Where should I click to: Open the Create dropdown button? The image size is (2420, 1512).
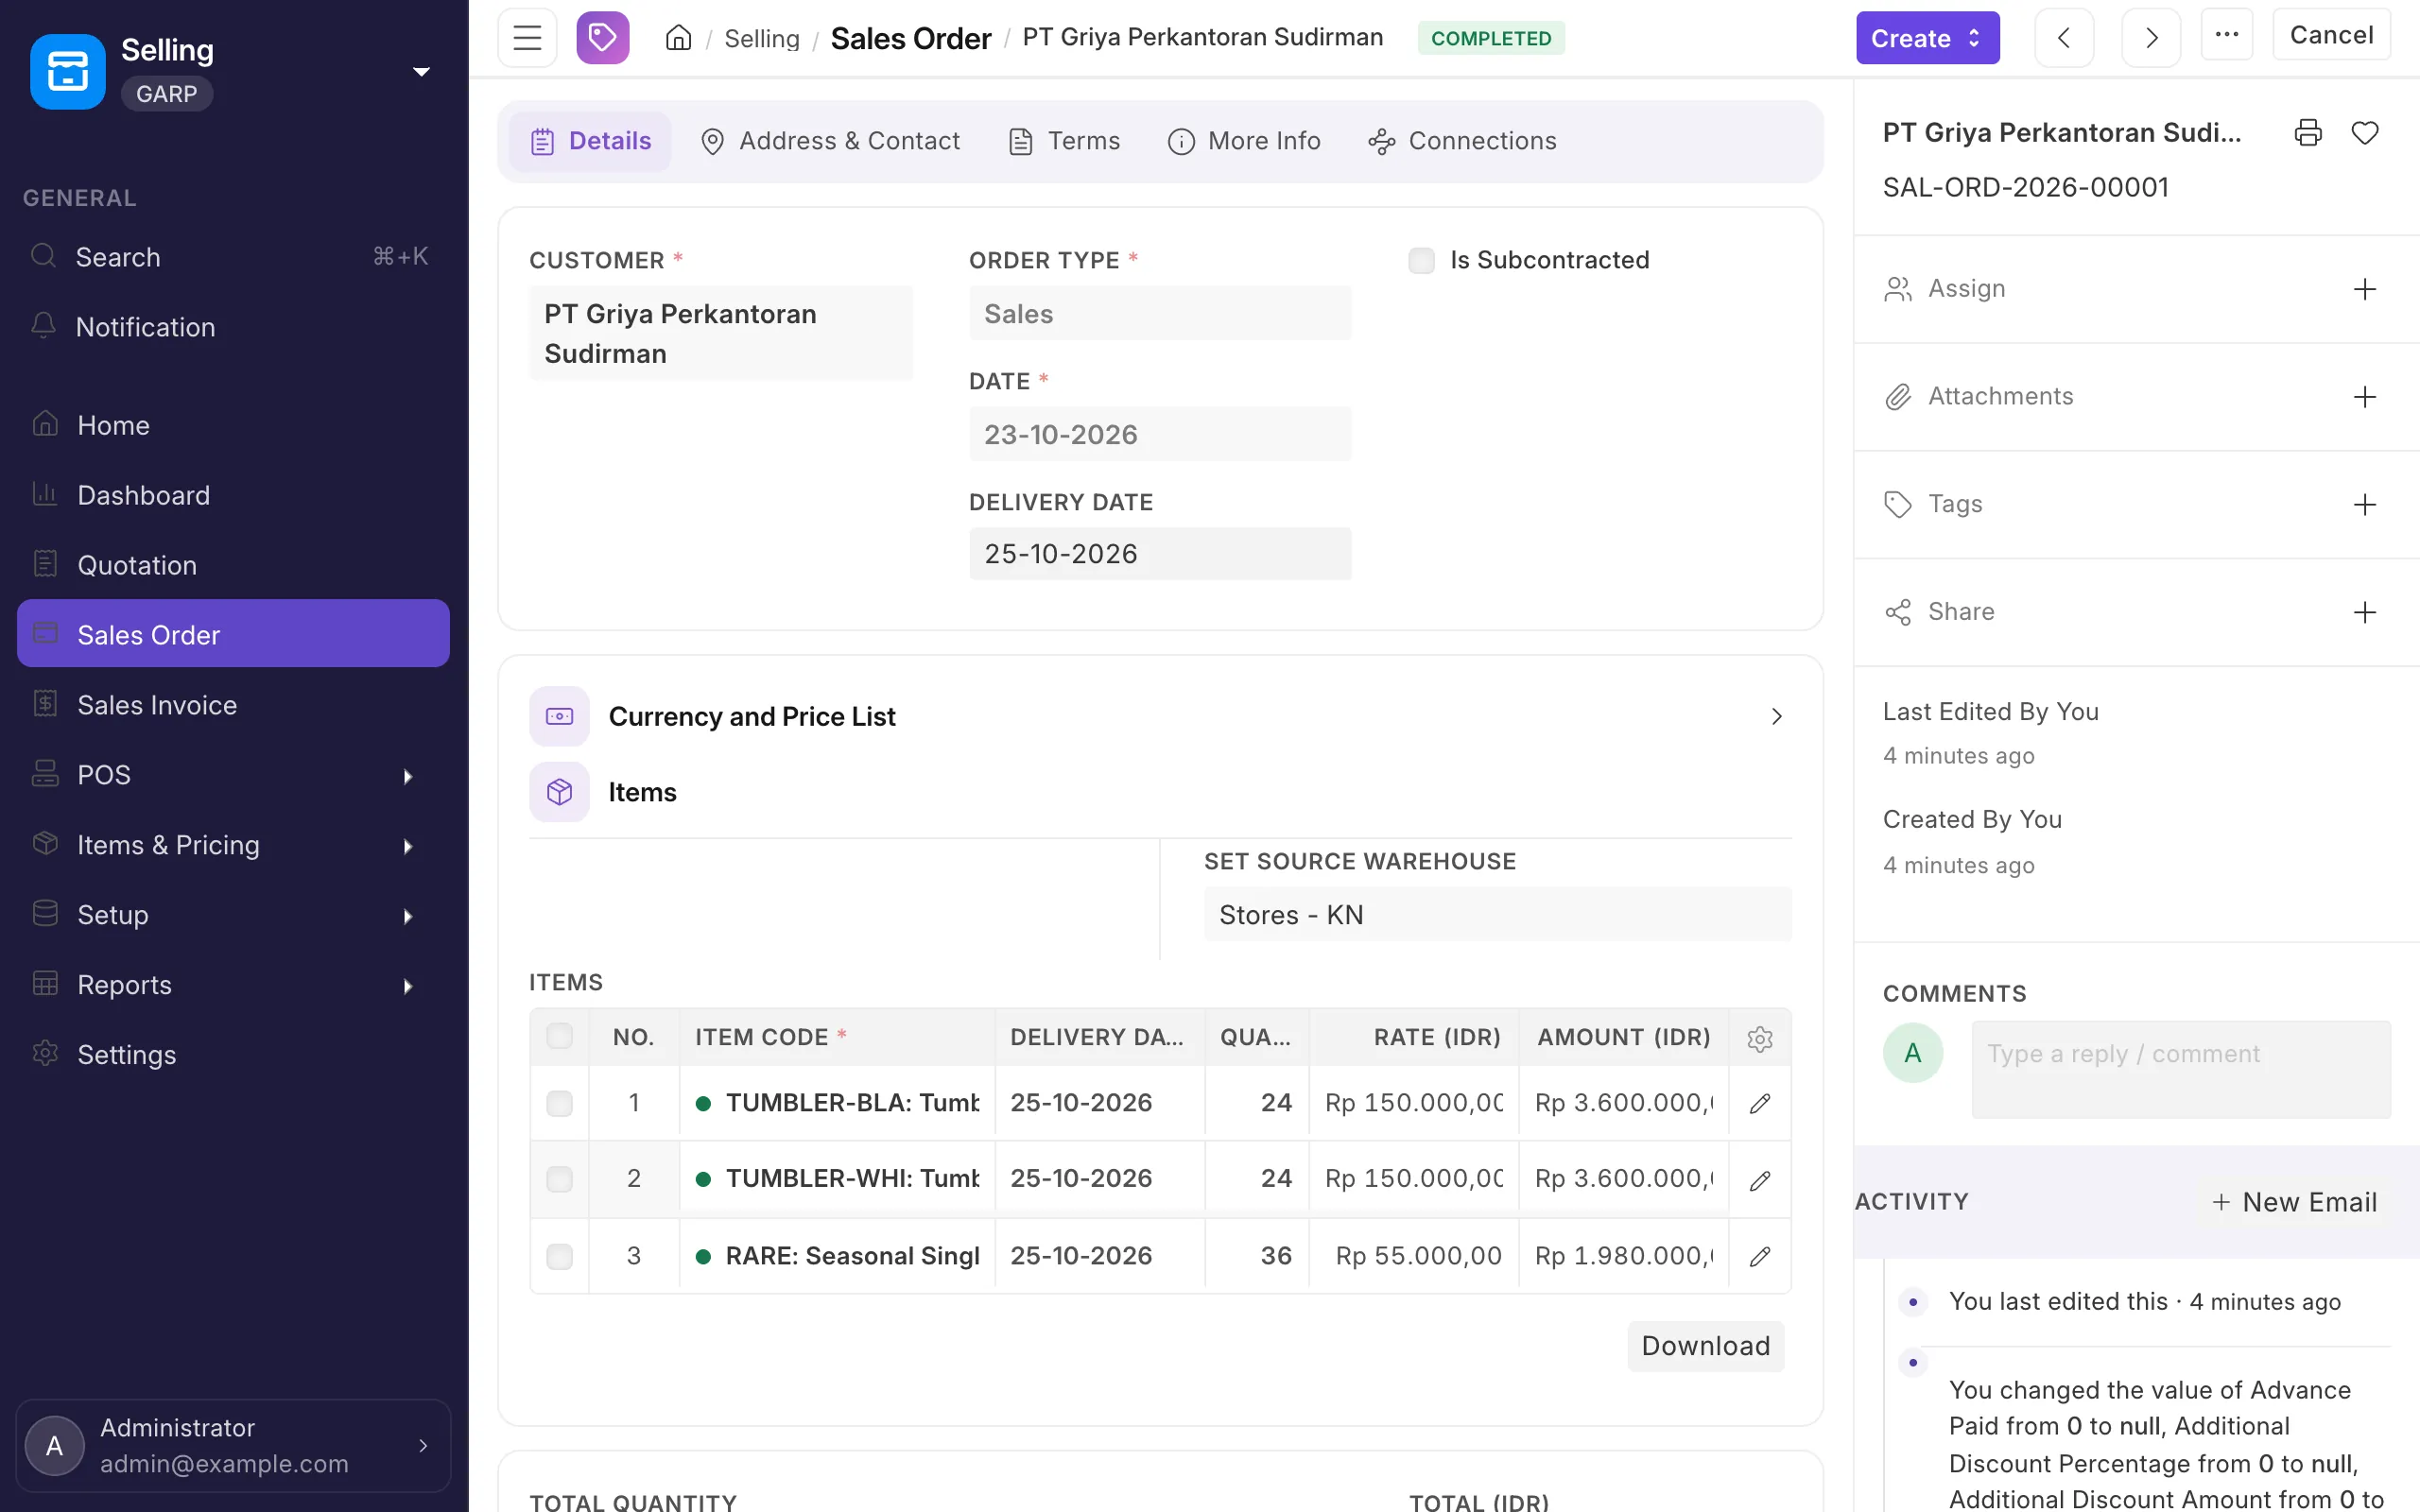click(x=1927, y=38)
